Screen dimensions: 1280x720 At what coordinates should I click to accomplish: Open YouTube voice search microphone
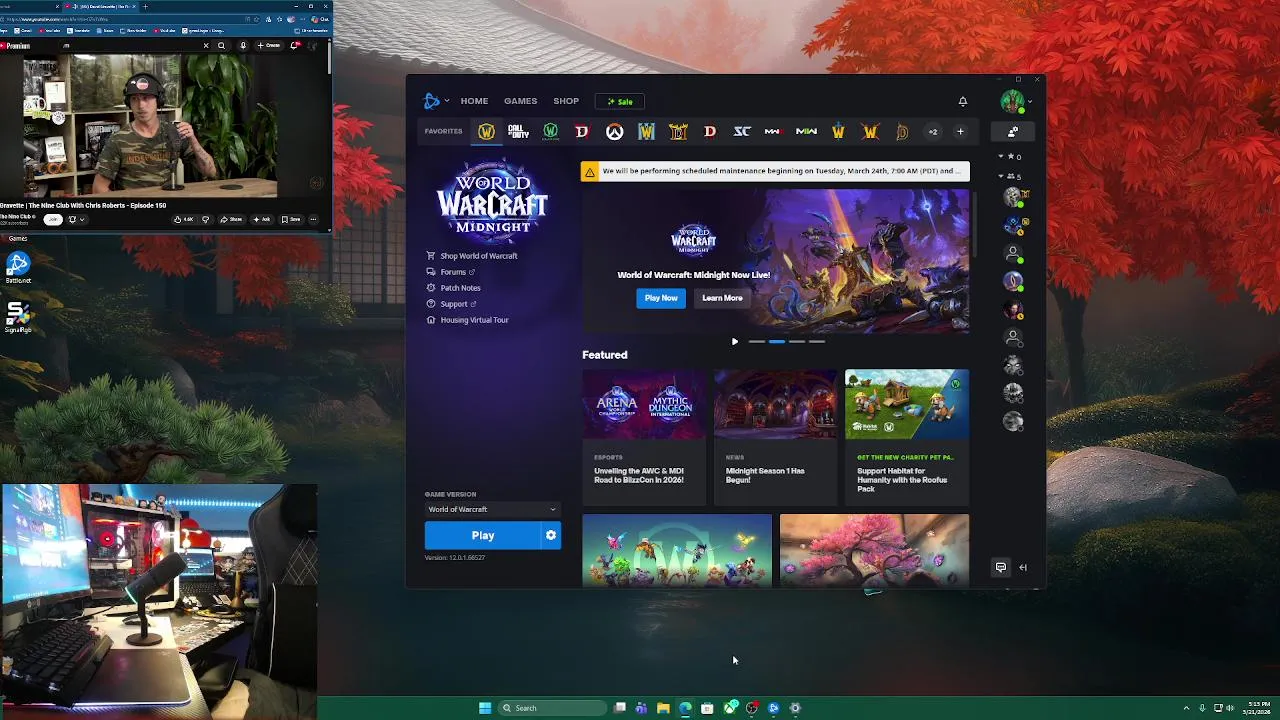(243, 45)
